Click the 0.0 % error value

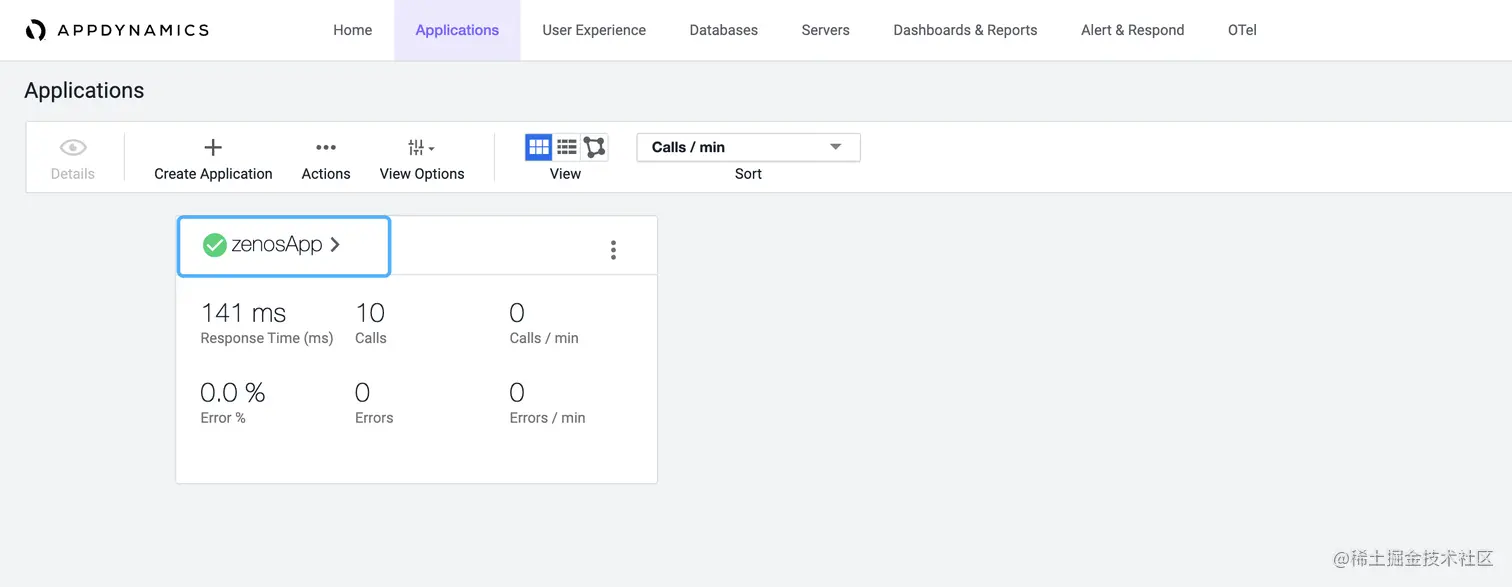[x=233, y=392]
